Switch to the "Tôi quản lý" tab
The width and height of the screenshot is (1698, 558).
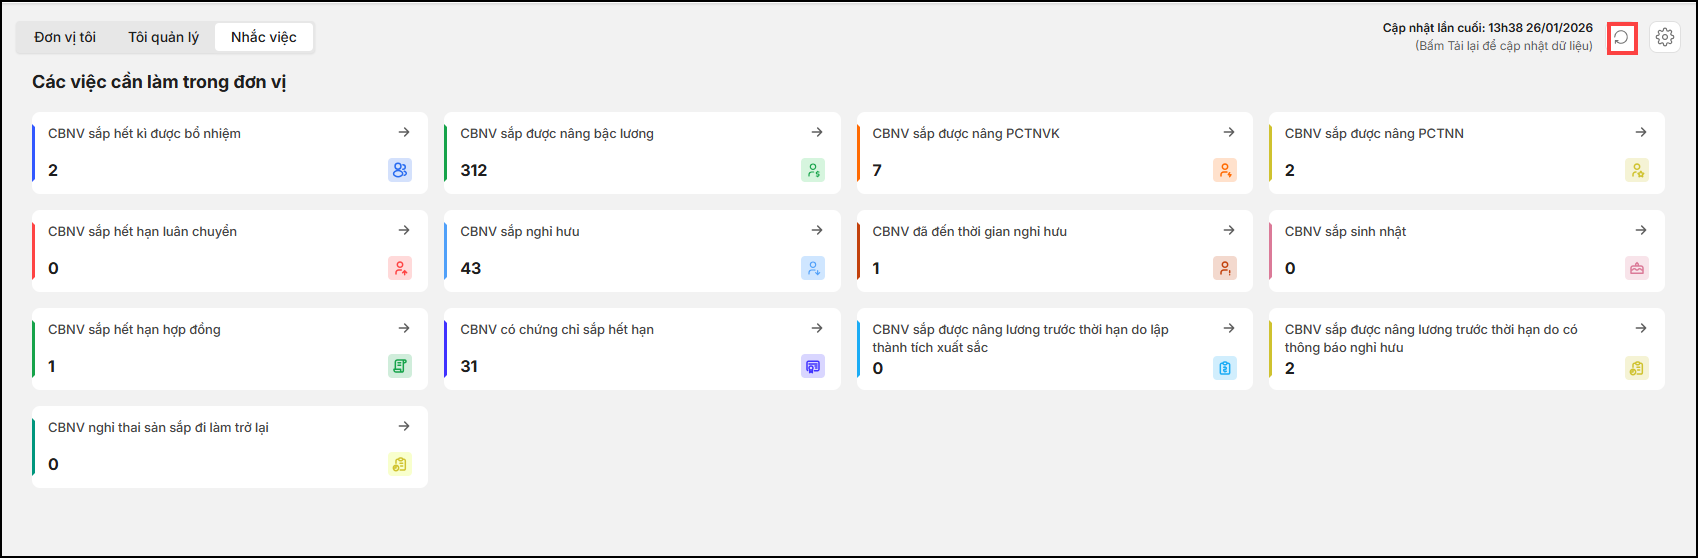(163, 38)
